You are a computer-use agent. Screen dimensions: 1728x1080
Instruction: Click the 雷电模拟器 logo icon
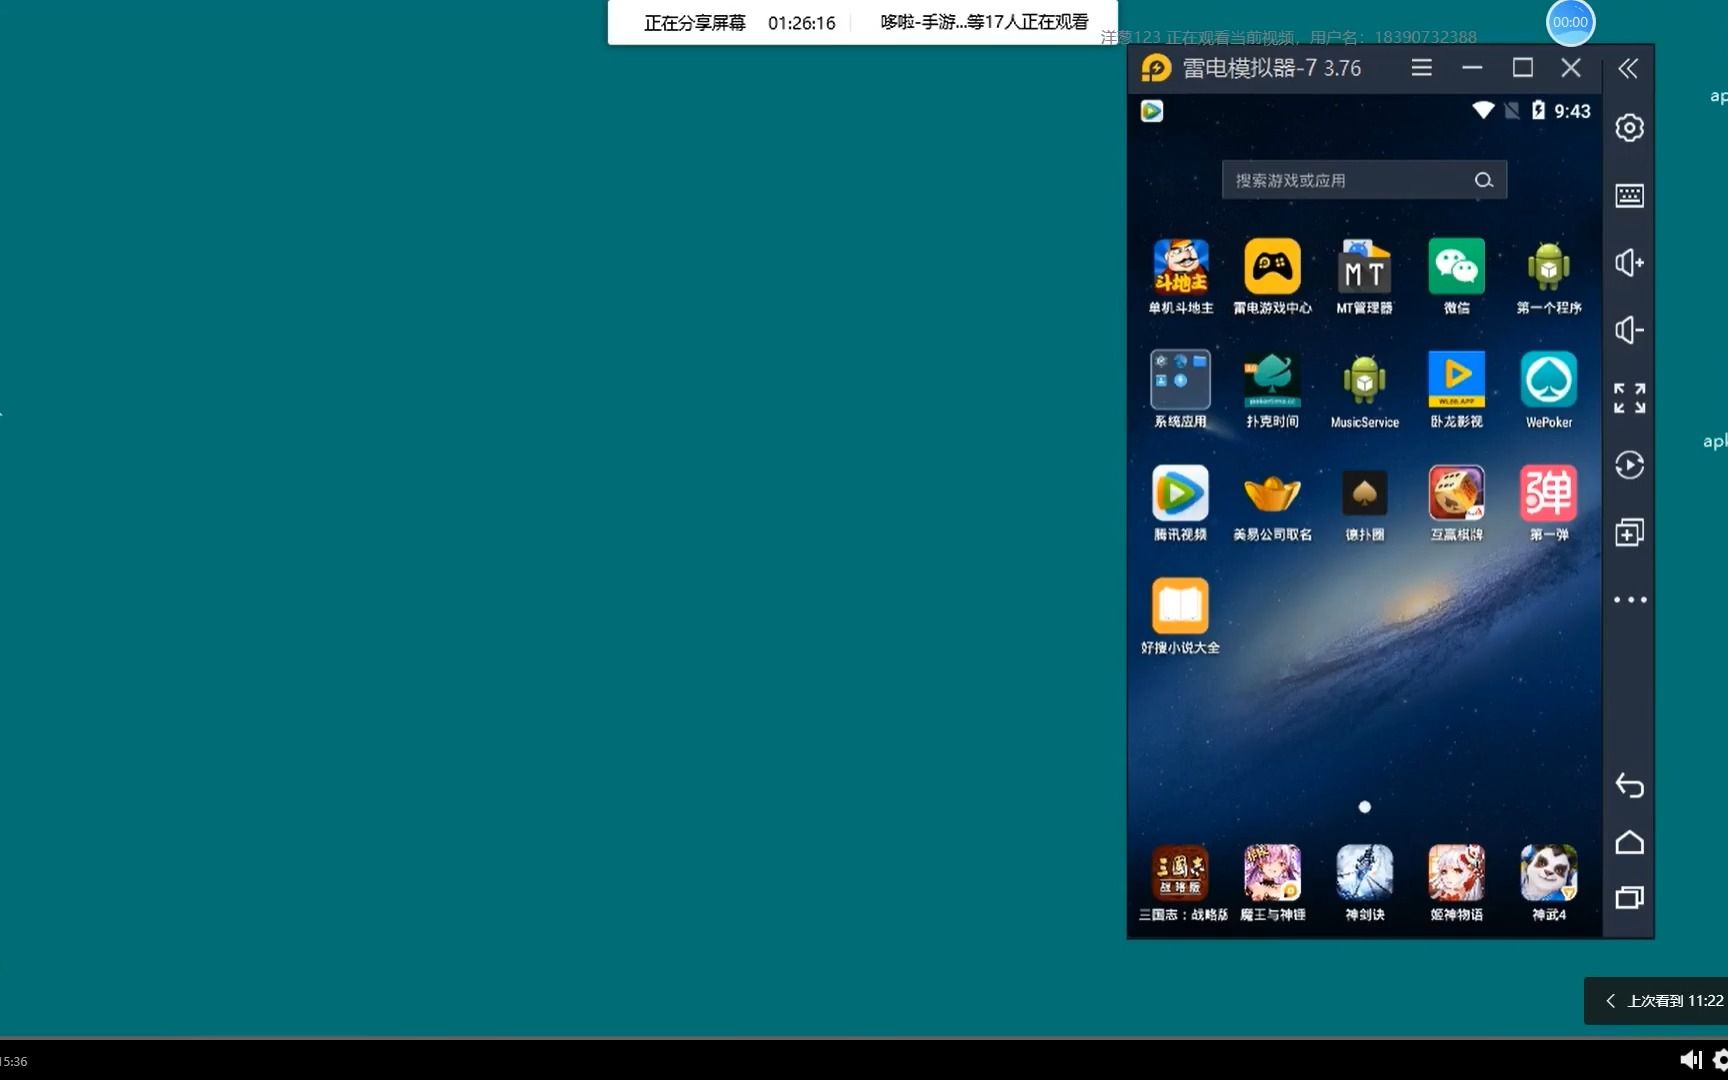pyautogui.click(x=1156, y=68)
